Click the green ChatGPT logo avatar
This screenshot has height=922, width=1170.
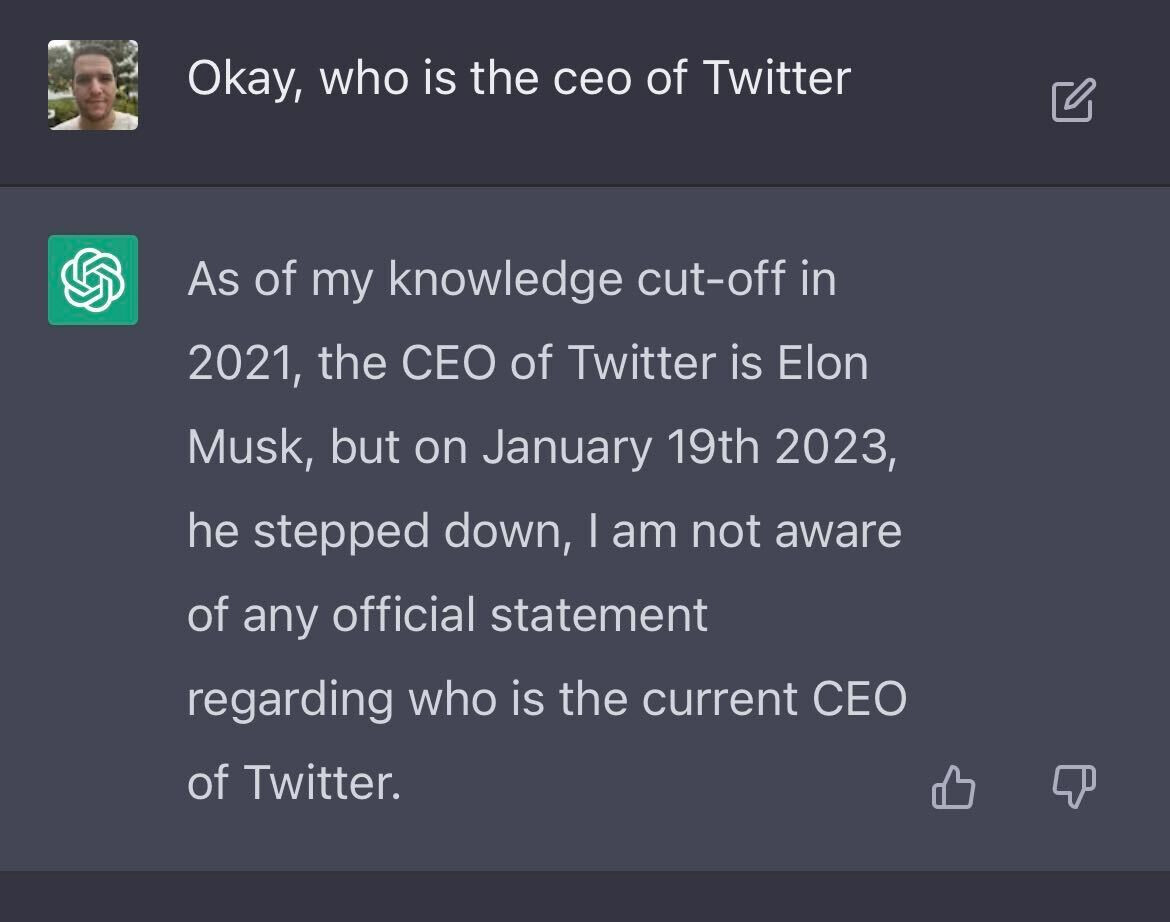[93, 280]
